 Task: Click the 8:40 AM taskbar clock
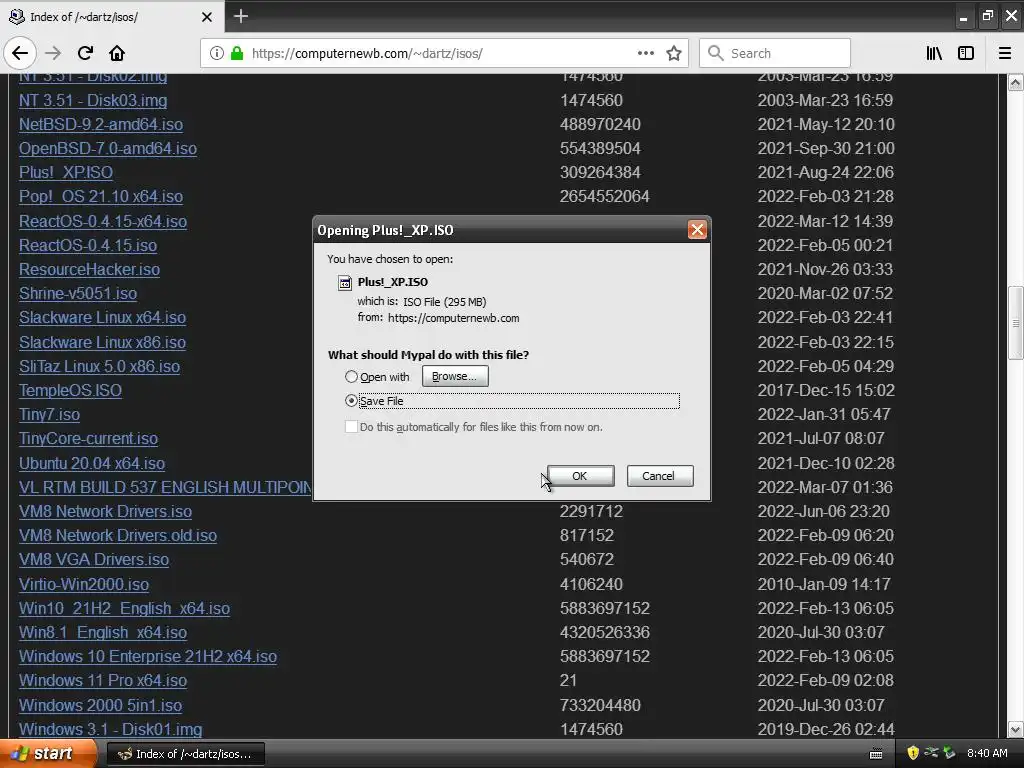point(987,754)
